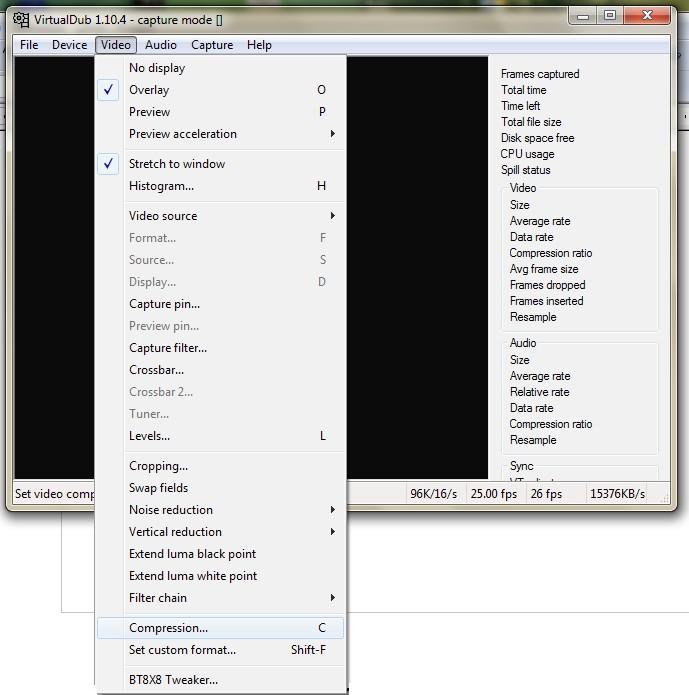Click the Frames dropped label
The width and height of the screenshot is (689, 695).
[548, 285]
